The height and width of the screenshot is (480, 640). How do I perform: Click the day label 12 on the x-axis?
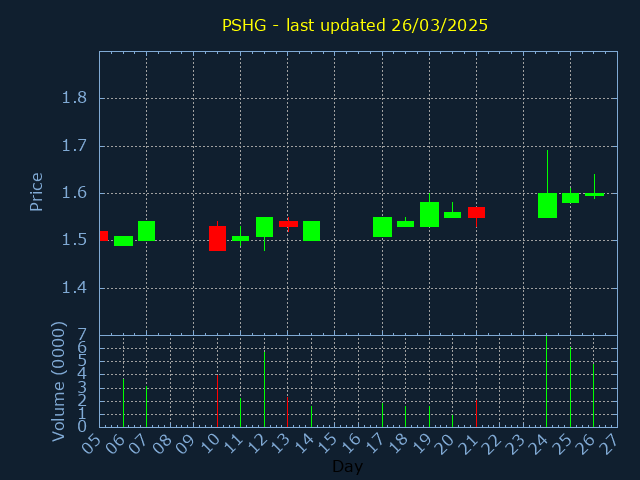click(256, 443)
